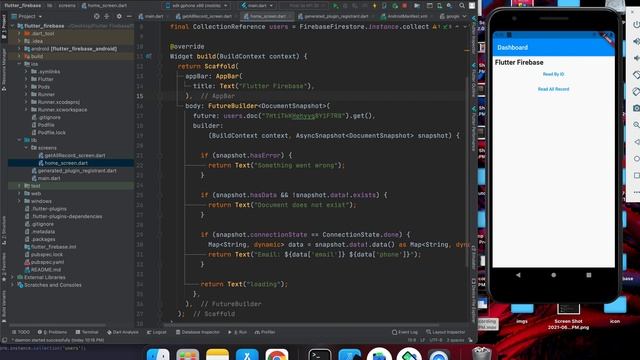Image resolution: width=640 pixels, height=360 pixels.
Task: Click the red Stop icon in toolbar
Action: tap(405, 6)
